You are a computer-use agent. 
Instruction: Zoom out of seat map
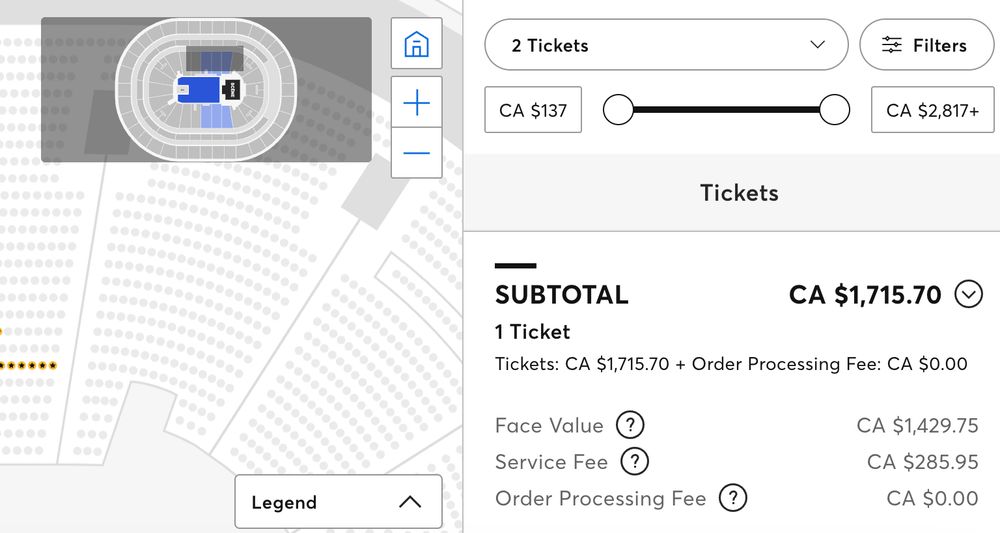[416, 153]
